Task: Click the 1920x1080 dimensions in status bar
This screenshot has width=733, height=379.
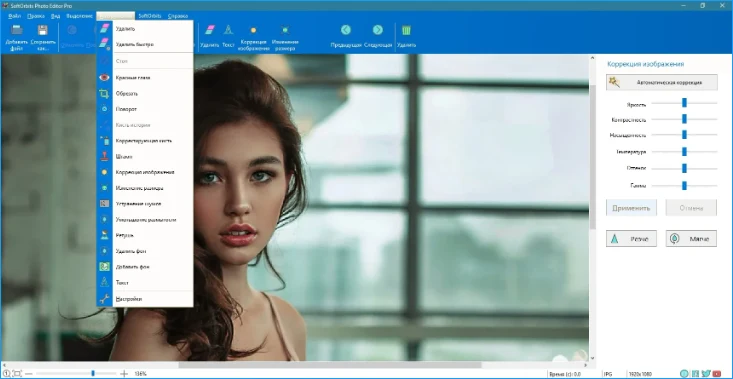Action: 640,374
